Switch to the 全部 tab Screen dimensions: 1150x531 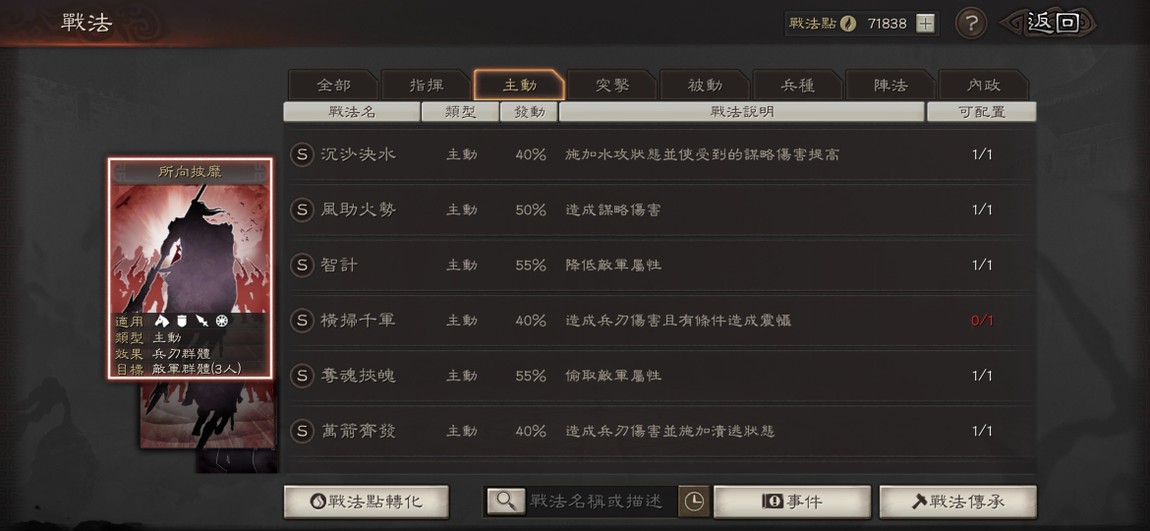coord(334,86)
